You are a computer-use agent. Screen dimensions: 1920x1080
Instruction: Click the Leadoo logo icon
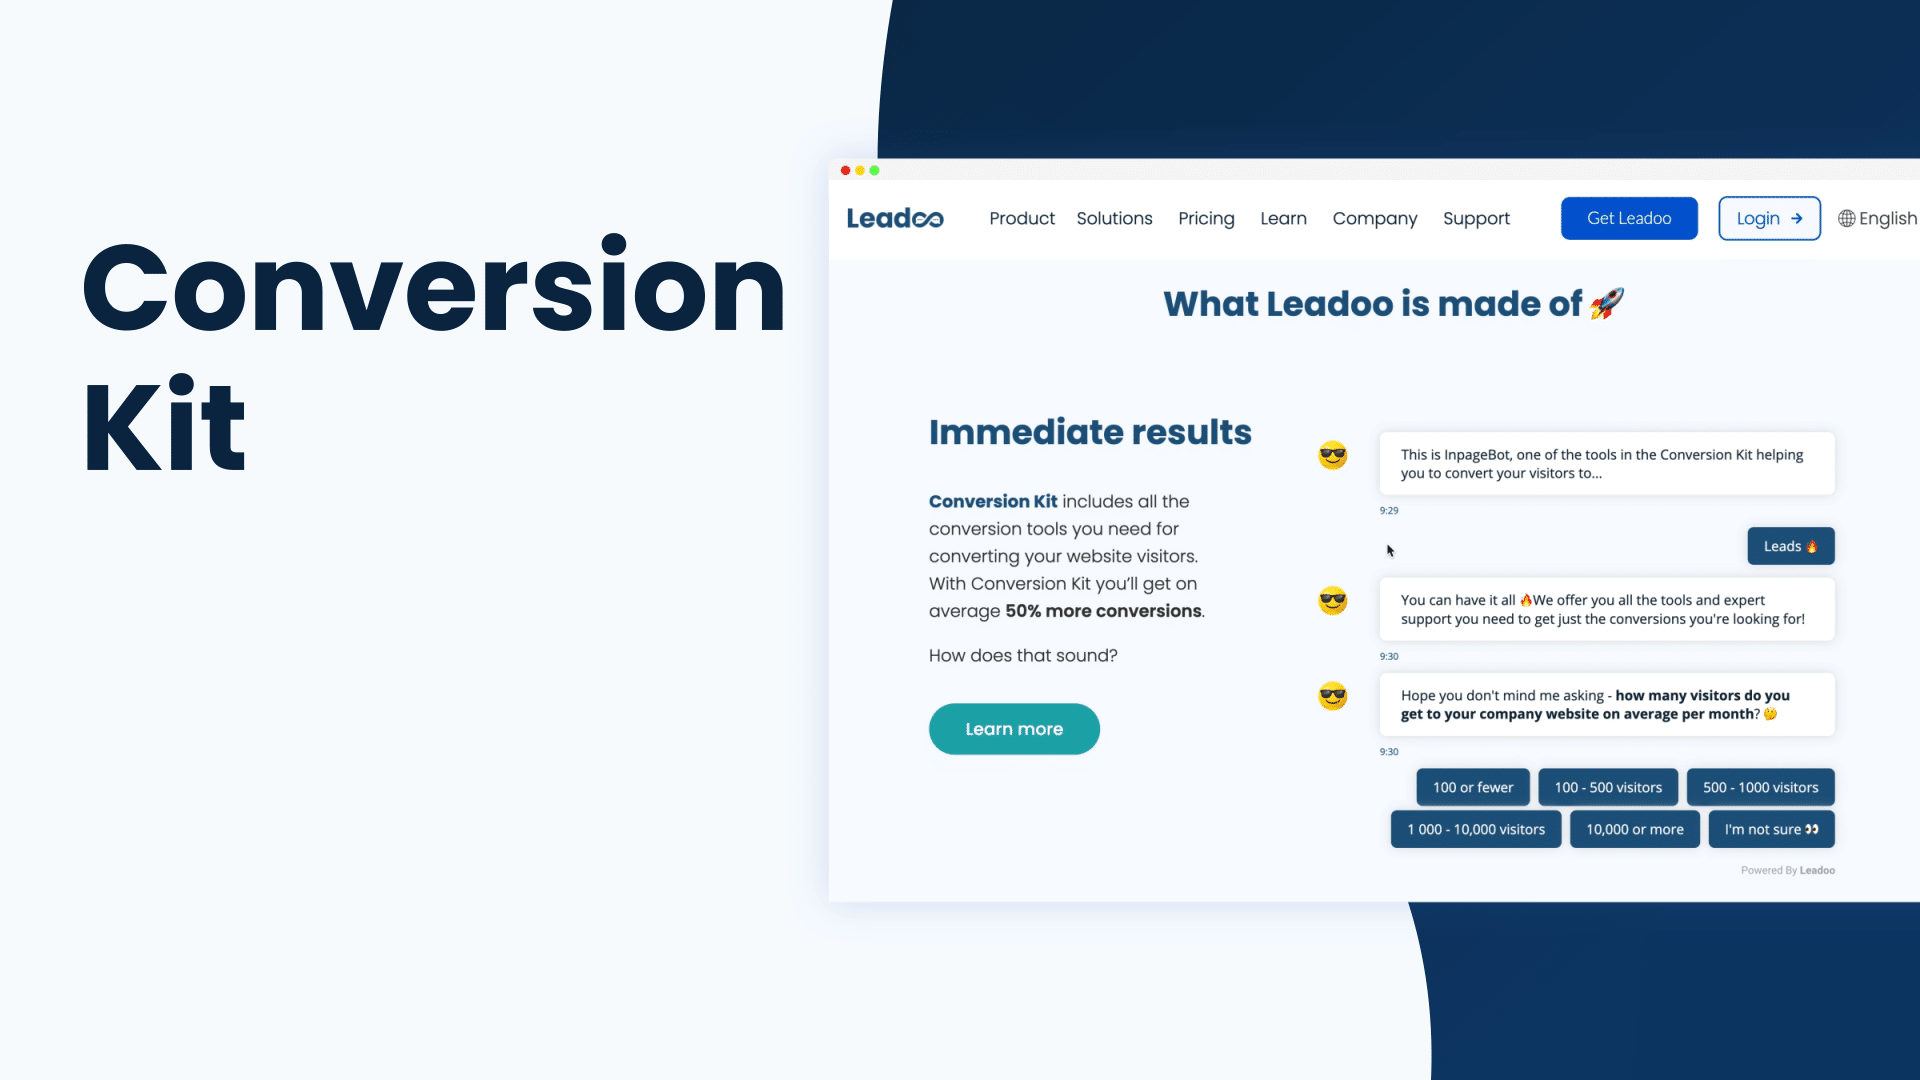(894, 218)
